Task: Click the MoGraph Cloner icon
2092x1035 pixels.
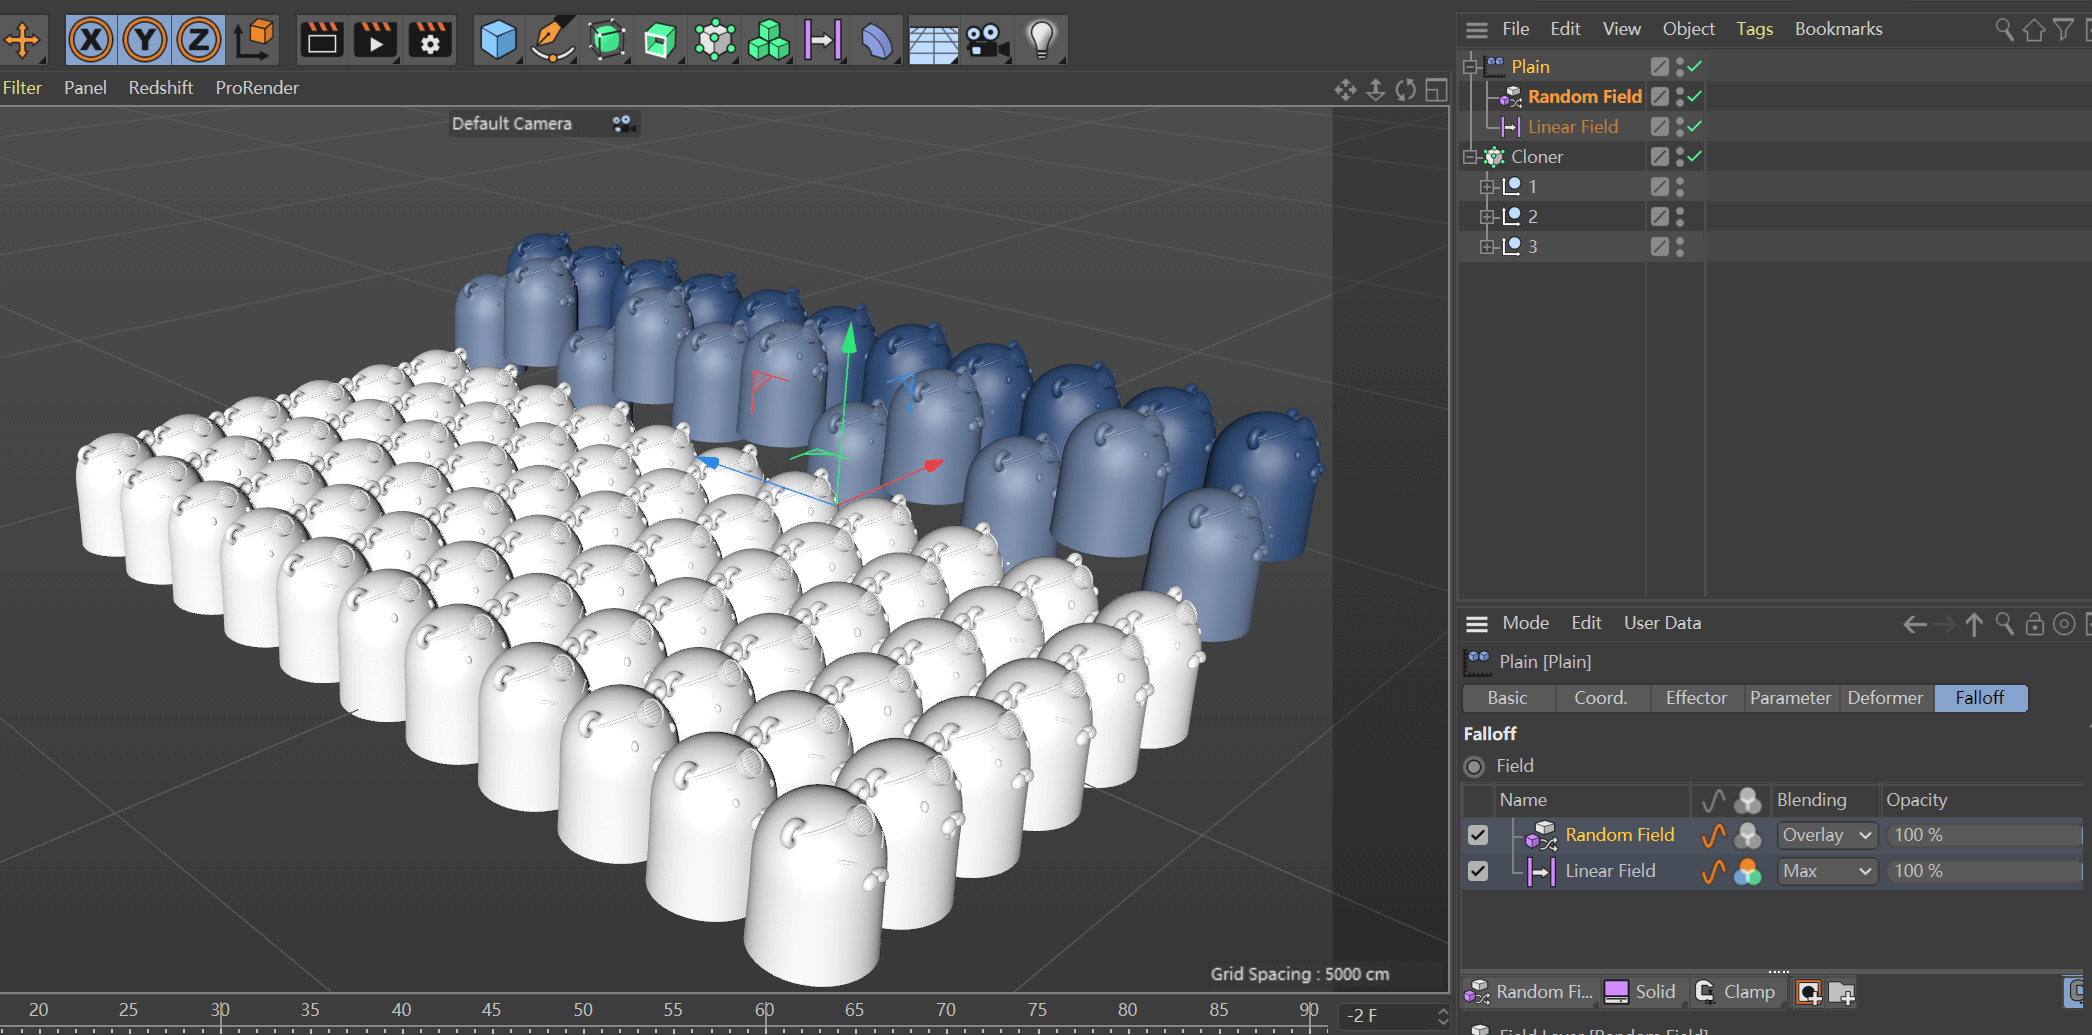Action: point(715,40)
